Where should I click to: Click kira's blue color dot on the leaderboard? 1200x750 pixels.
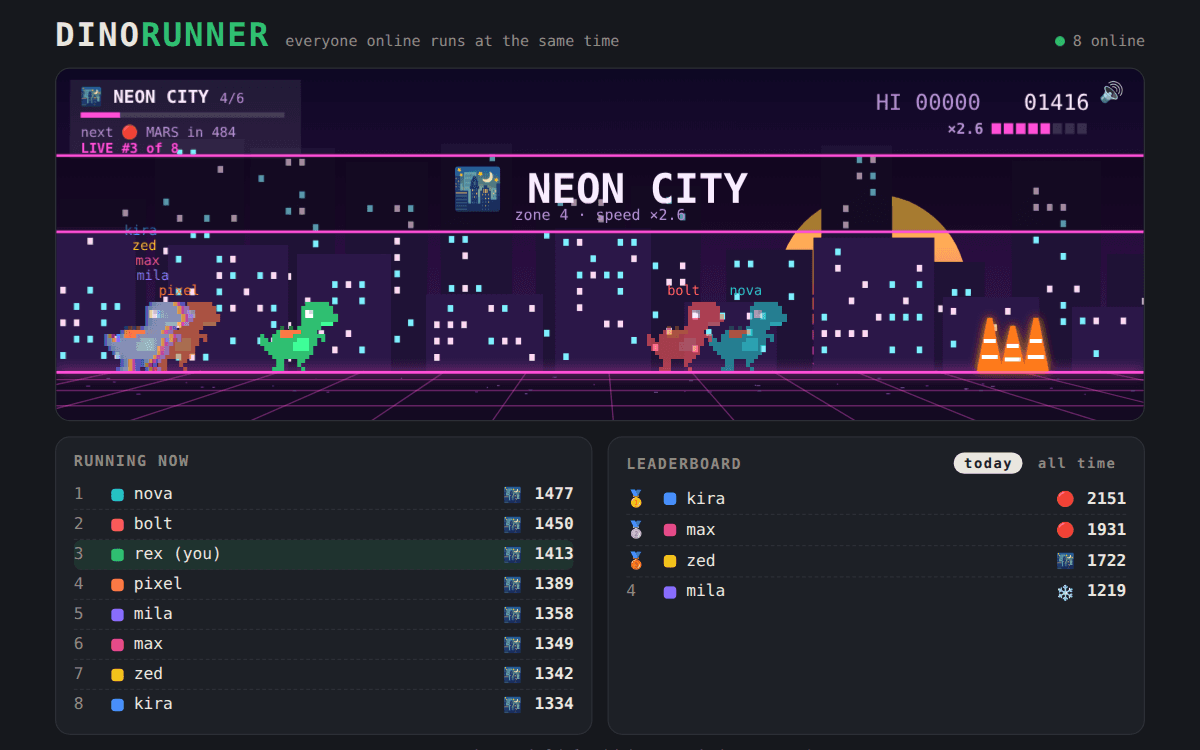pyautogui.click(x=670, y=499)
